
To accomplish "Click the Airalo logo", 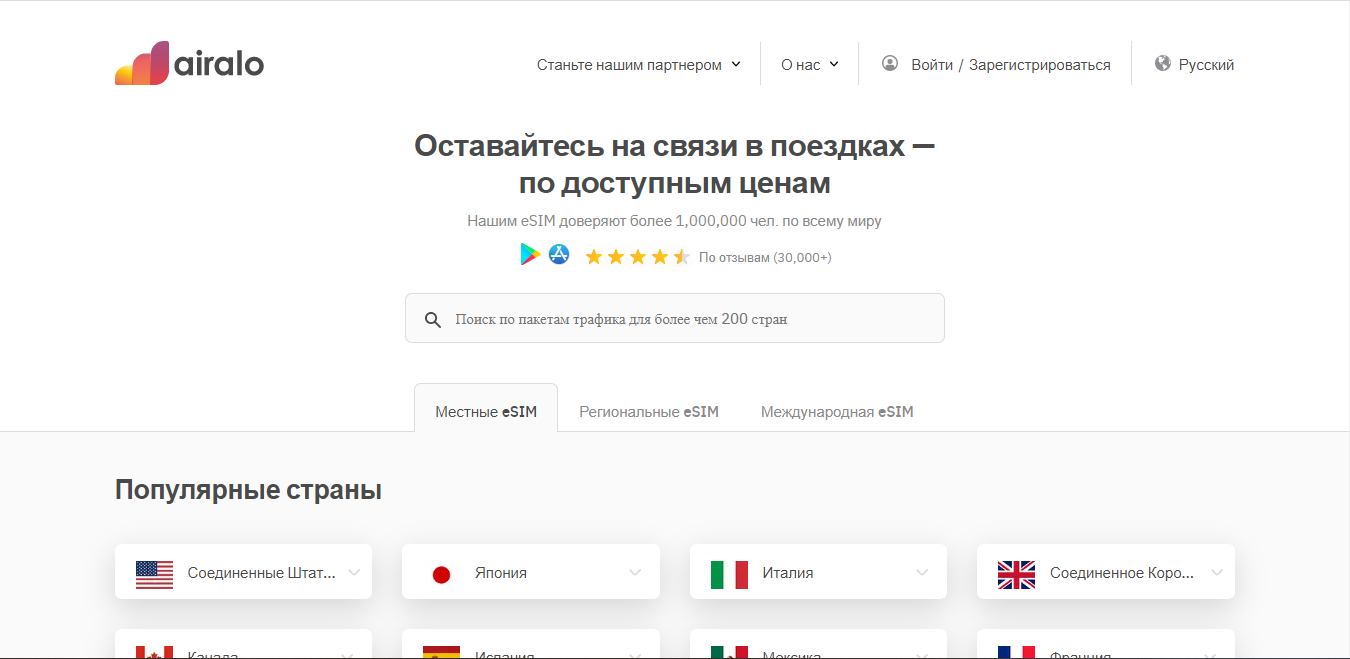I will [189, 64].
